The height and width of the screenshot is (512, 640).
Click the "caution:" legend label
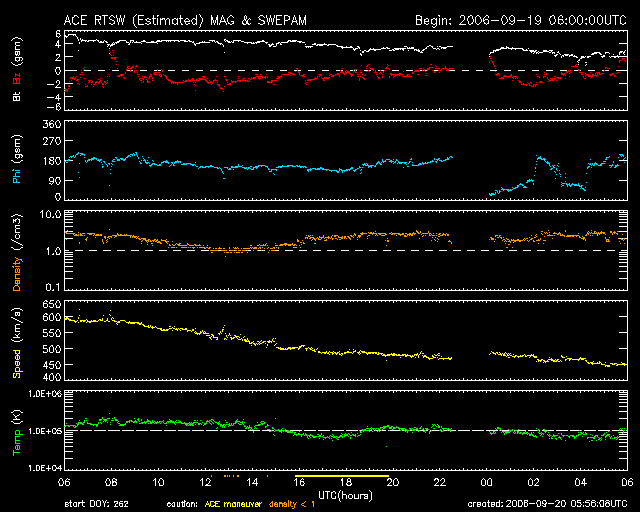point(182,504)
